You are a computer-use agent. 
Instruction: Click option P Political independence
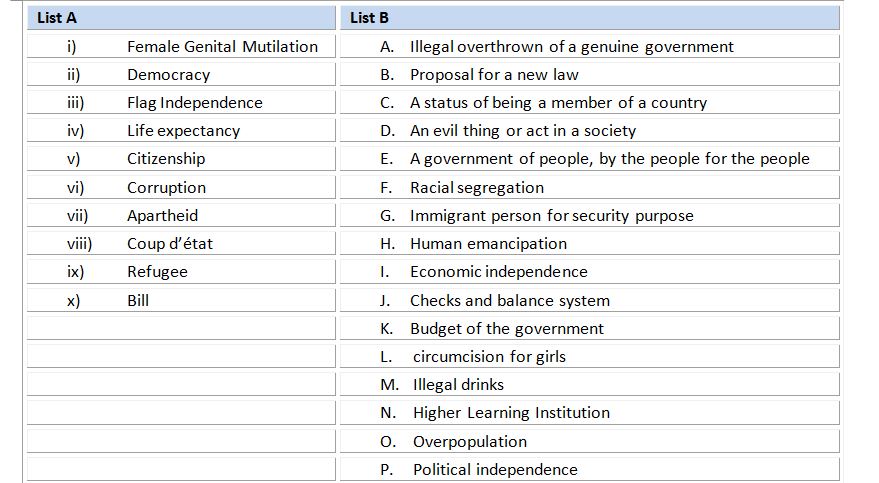(590, 470)
